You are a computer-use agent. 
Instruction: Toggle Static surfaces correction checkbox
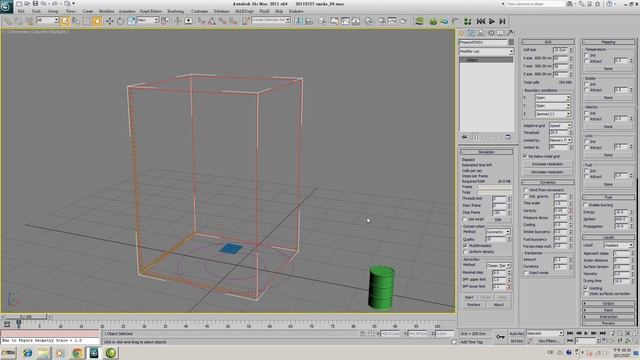pos(586,294)
